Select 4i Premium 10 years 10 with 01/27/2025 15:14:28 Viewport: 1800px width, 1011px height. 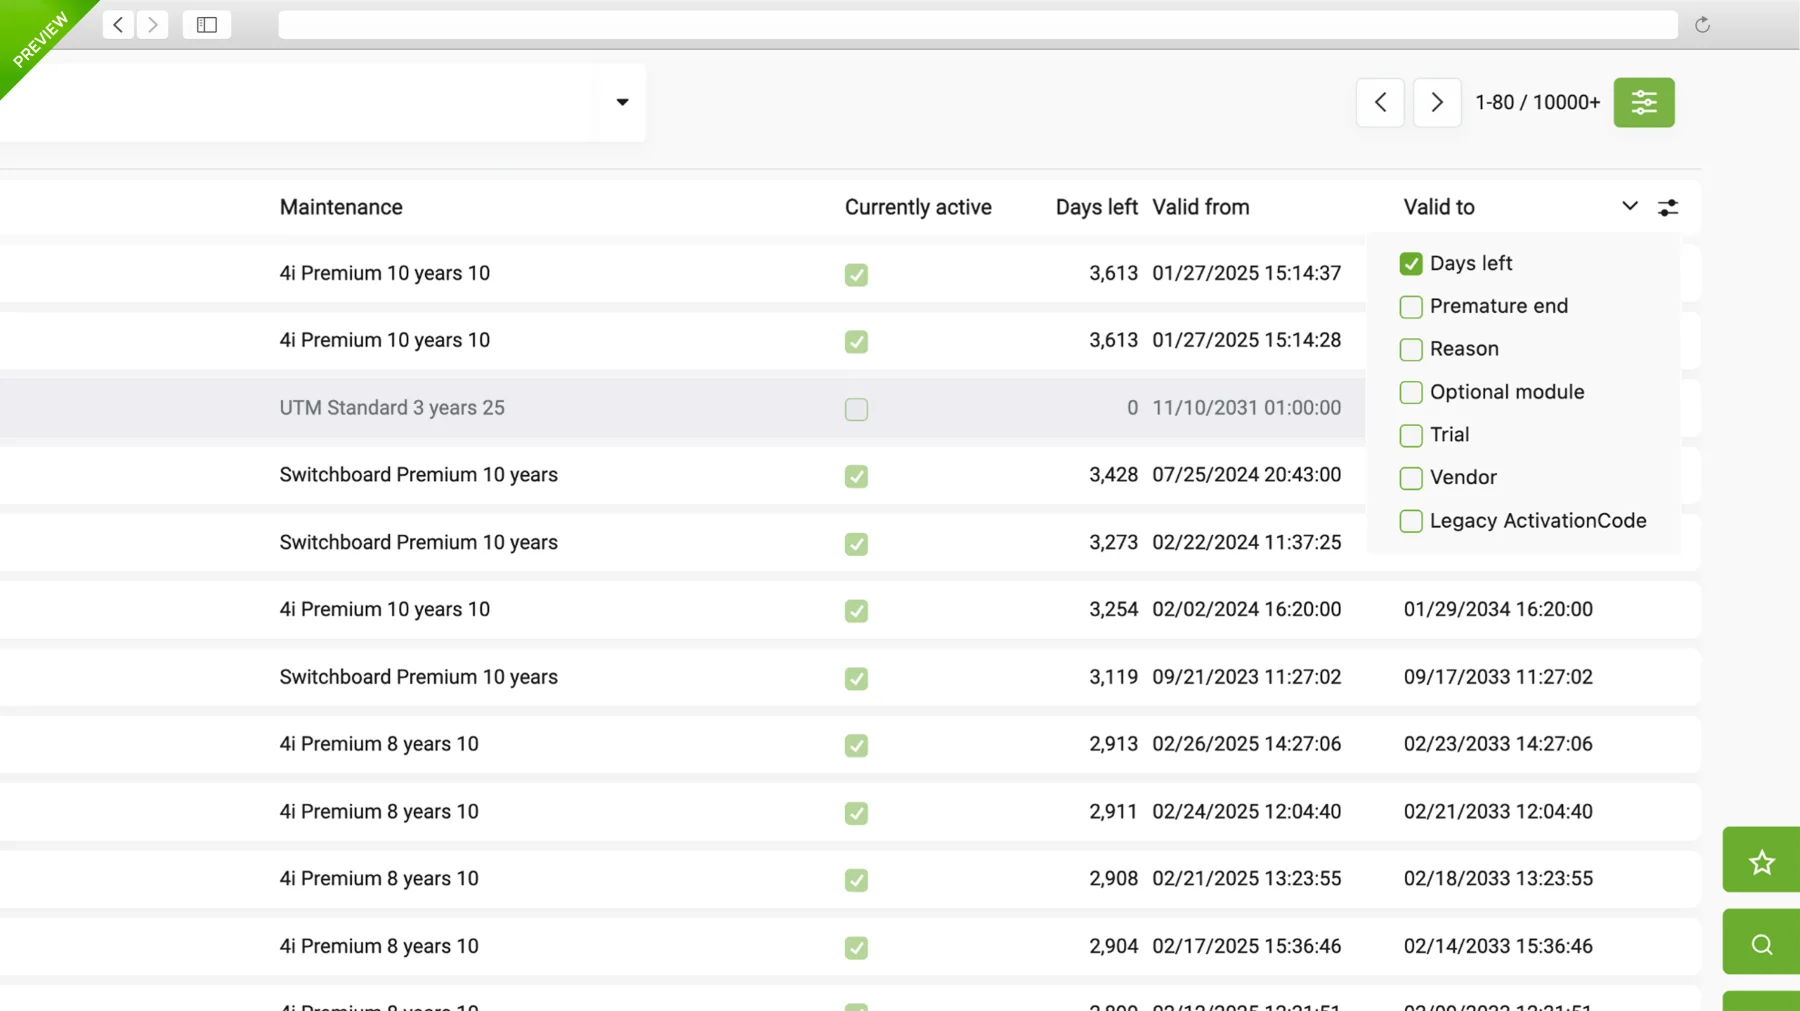(682, 340)
